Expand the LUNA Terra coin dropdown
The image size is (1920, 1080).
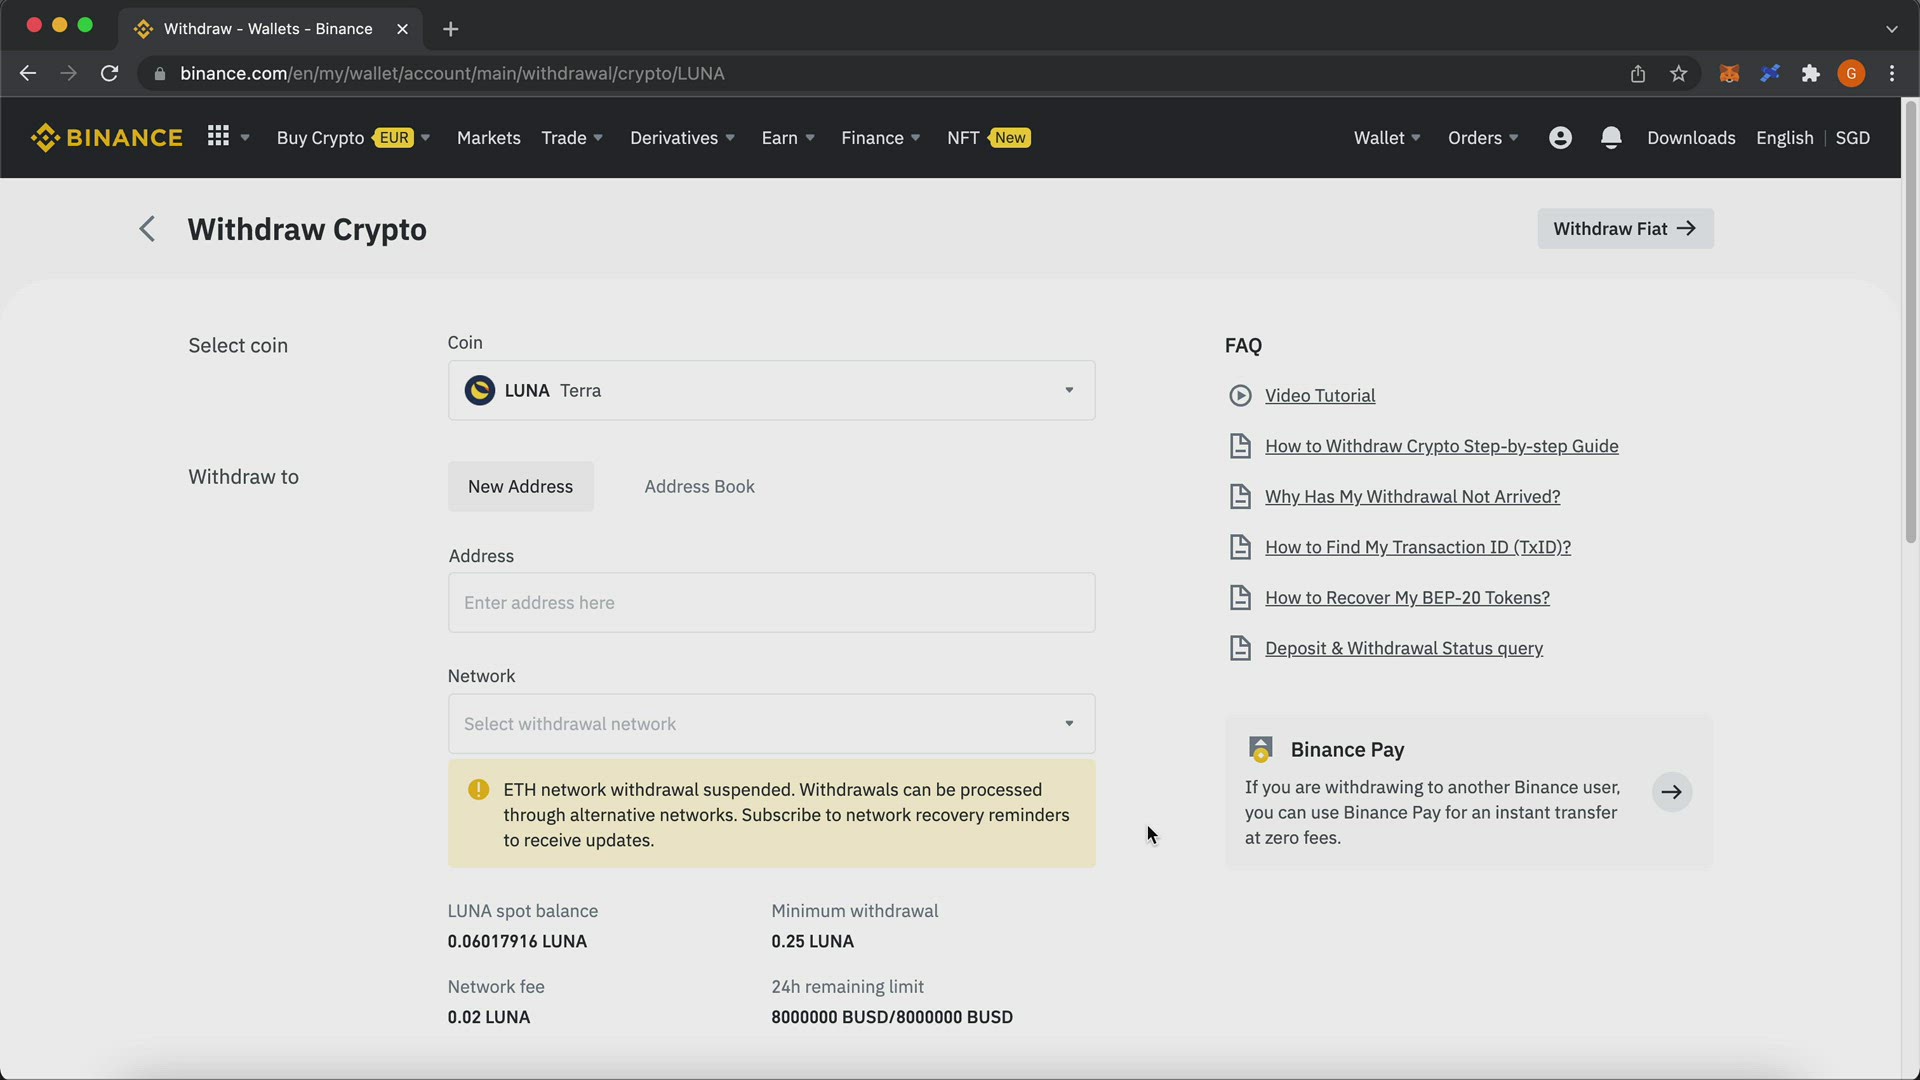point(771,390)
